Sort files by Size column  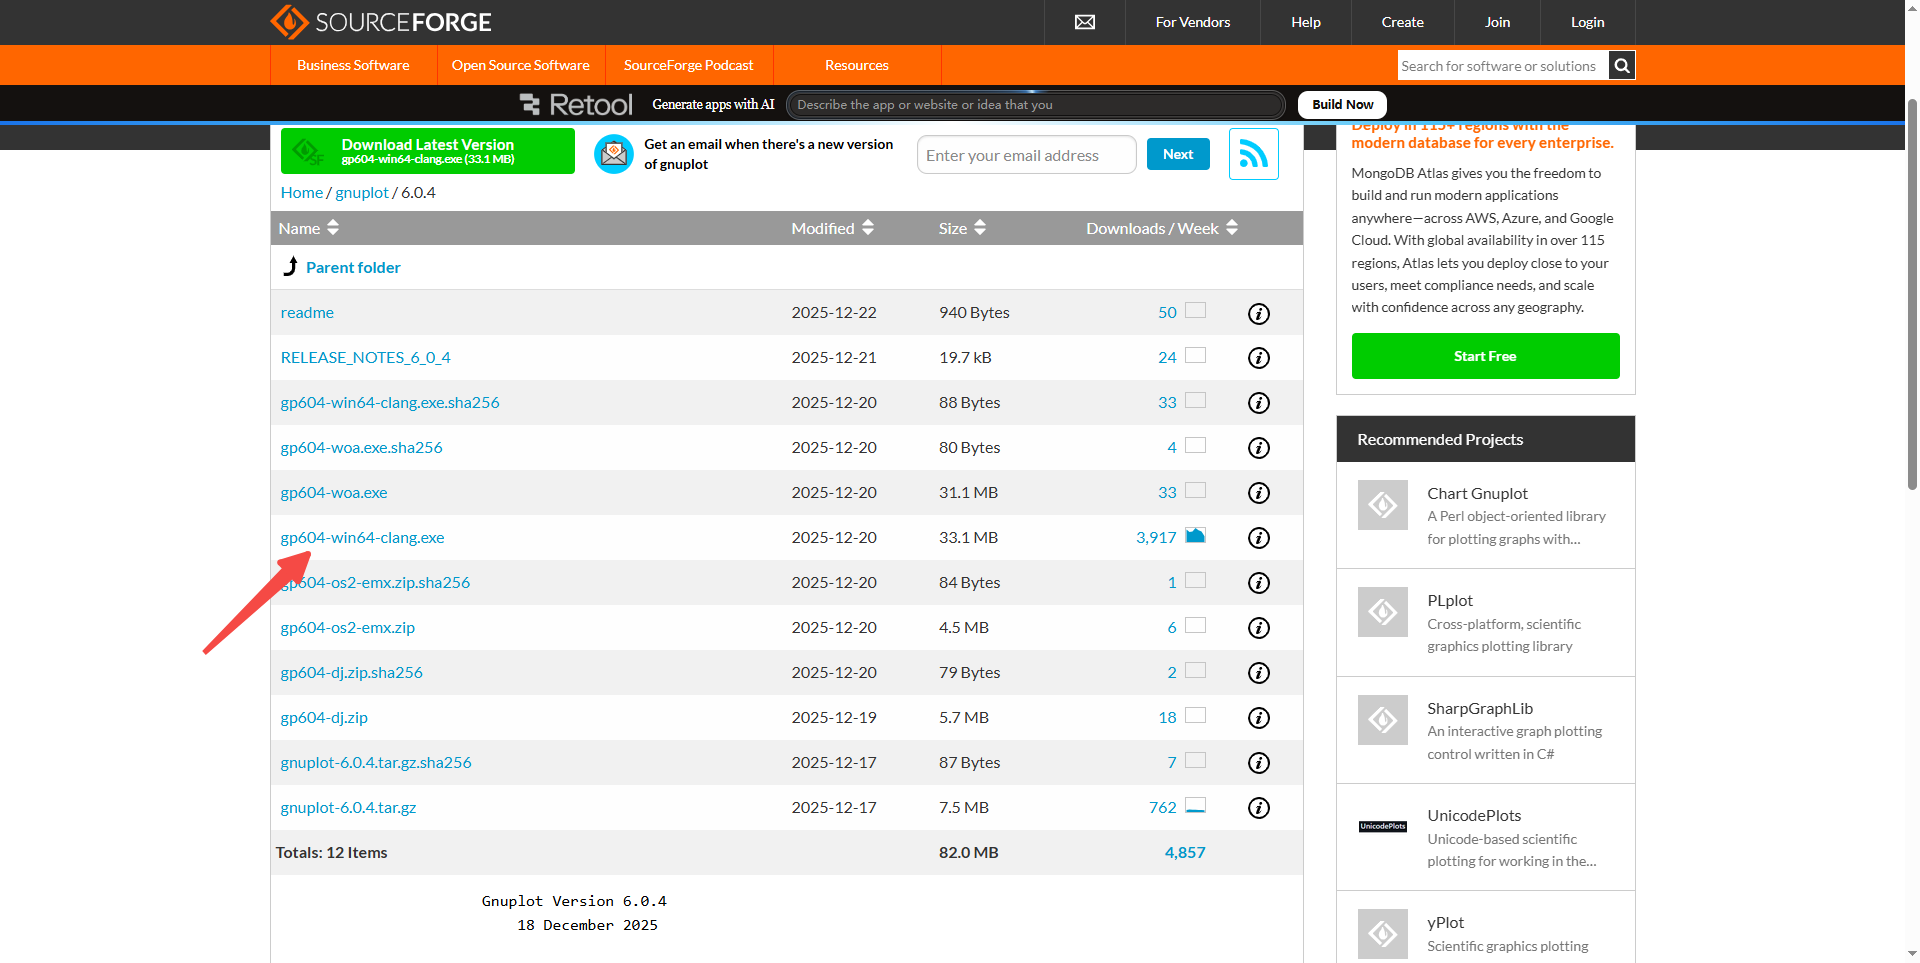pyautogui.click(x=962, y=228)
